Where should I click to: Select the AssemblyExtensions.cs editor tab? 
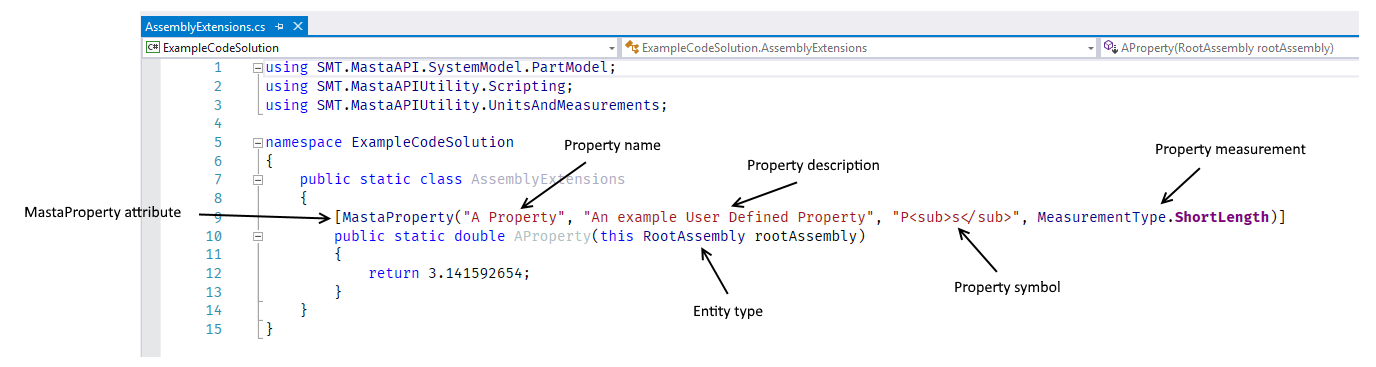tap(225, 26)
